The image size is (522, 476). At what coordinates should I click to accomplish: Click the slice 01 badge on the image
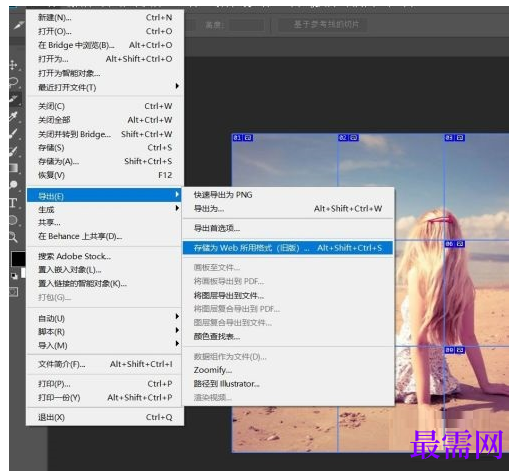pyautogui.click(x=243, y=138)
